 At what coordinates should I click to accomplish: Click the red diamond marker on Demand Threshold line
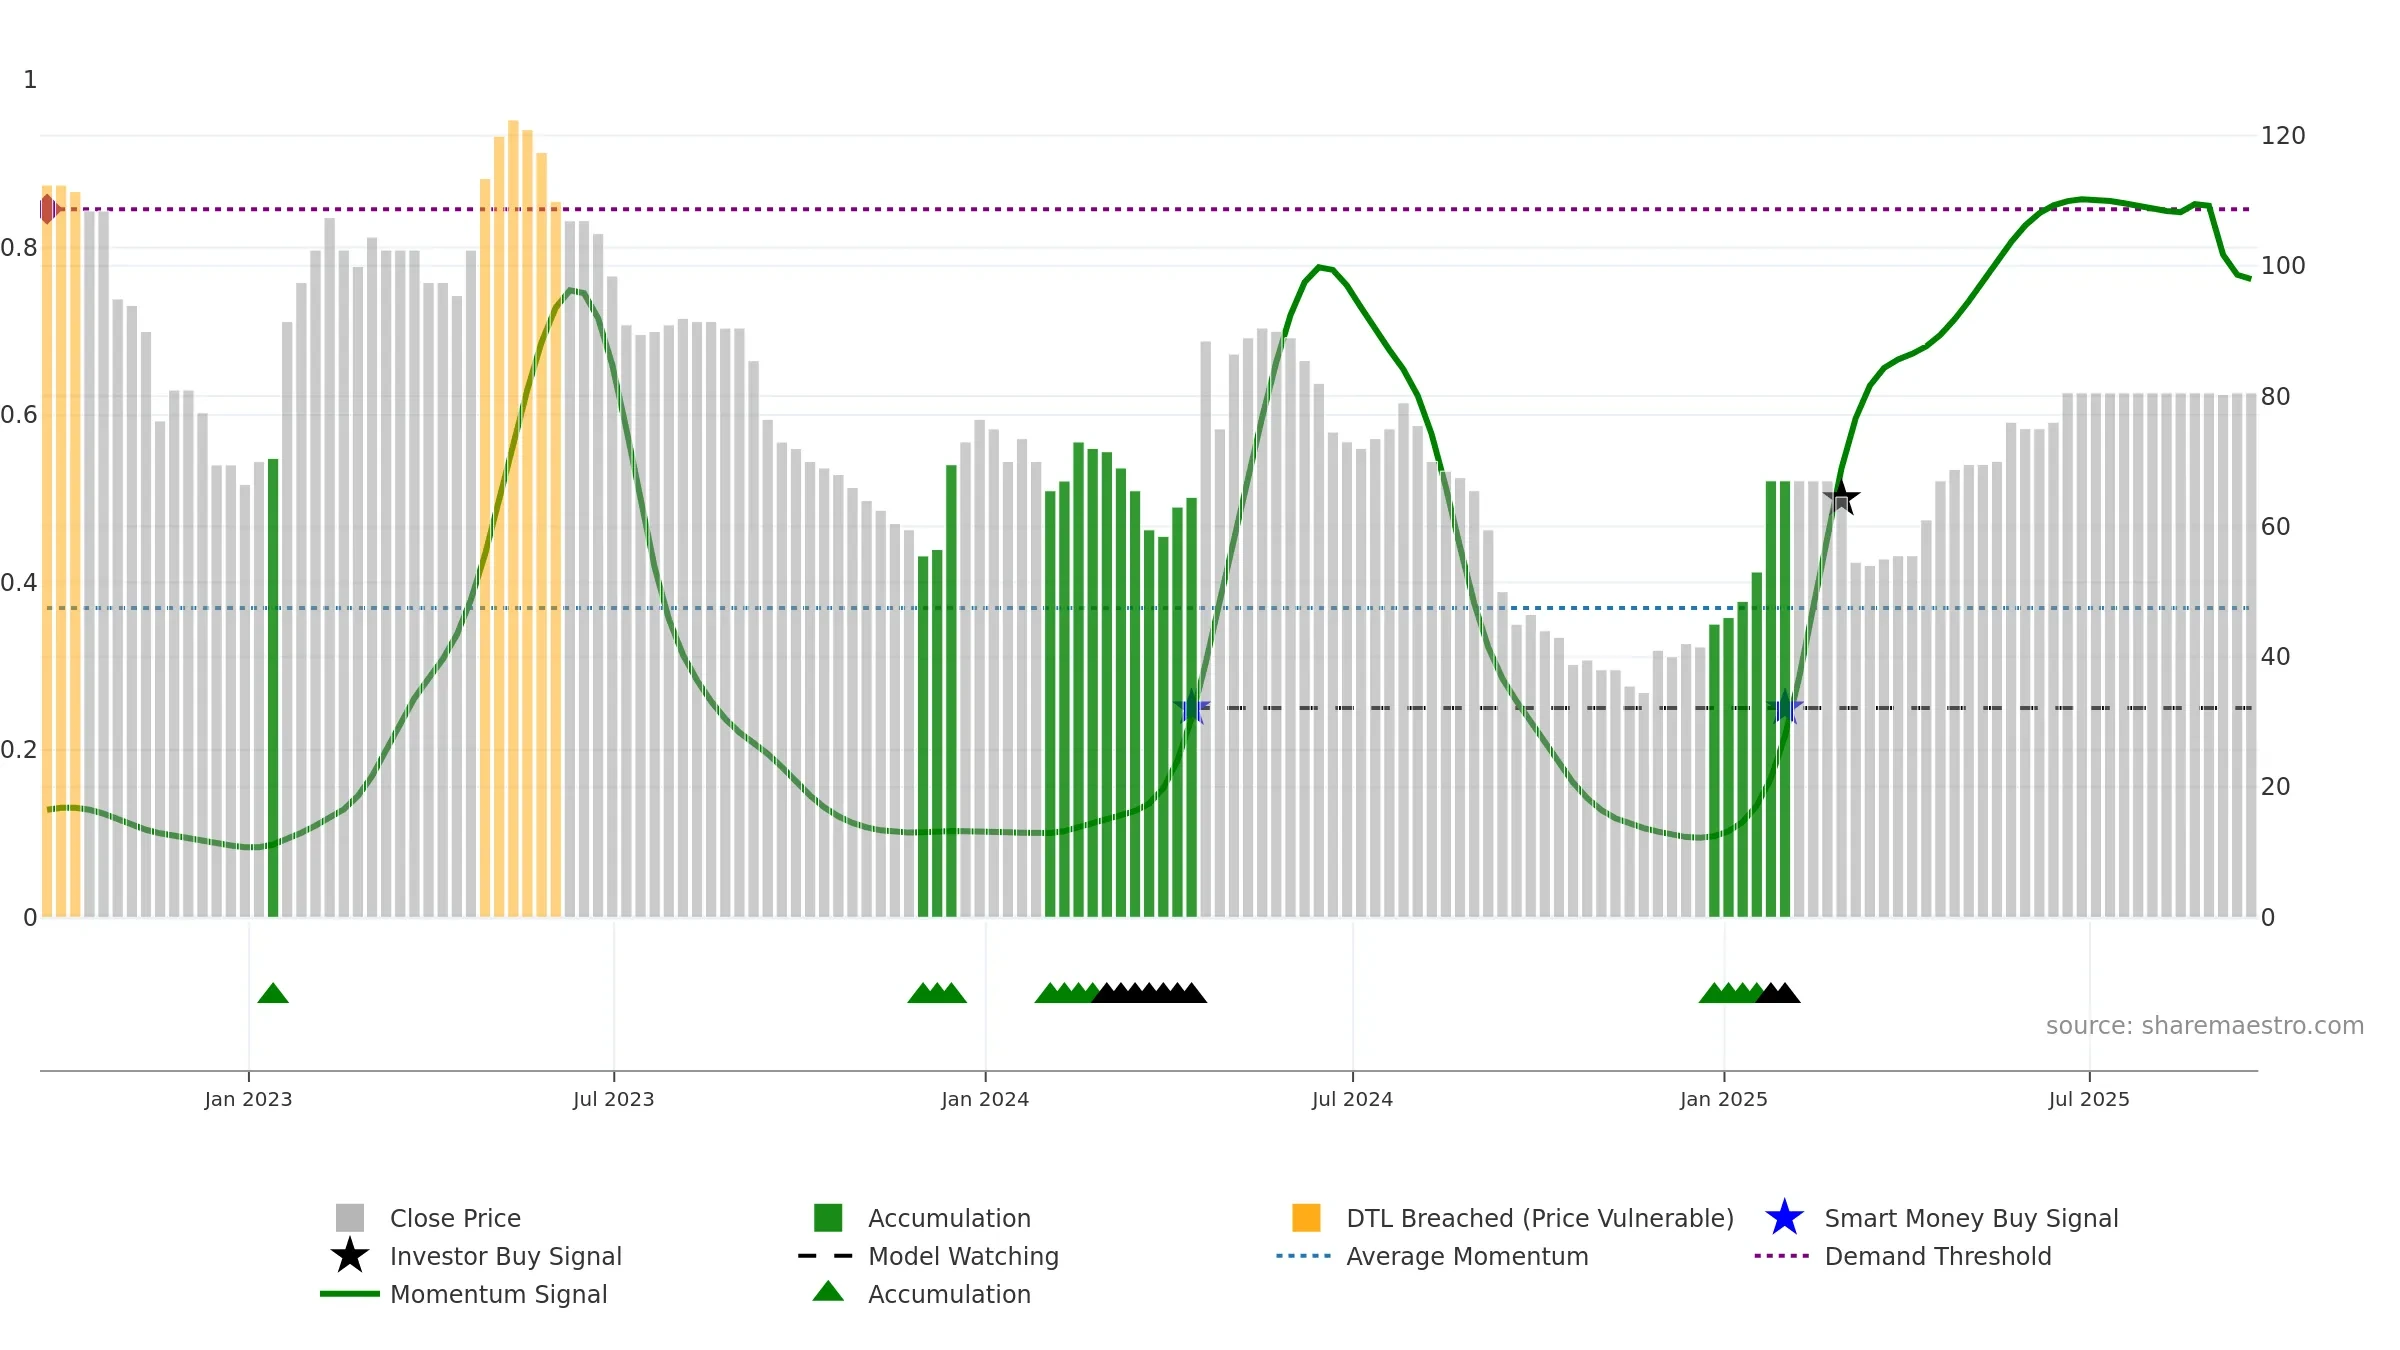coord(48,209)
